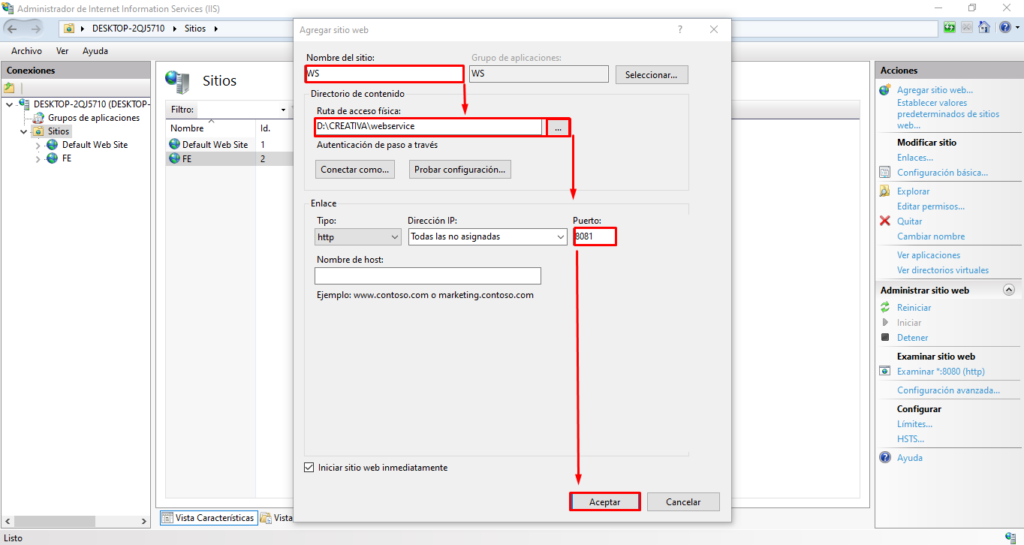Select the Default Web Site row in sites list
This screenshot has height=545, width=1024.
point(229,144)
